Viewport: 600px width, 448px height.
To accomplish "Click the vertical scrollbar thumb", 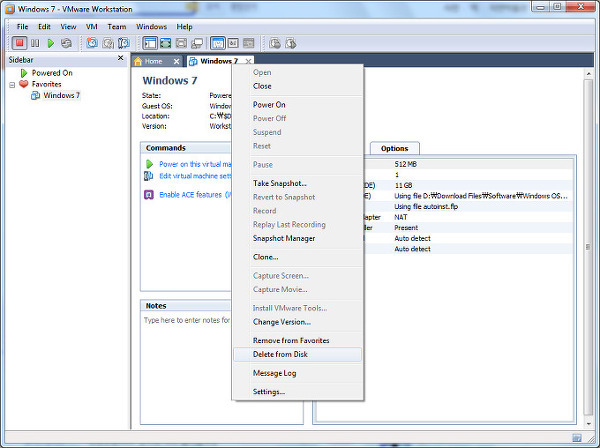I will (x=588, y=247).
